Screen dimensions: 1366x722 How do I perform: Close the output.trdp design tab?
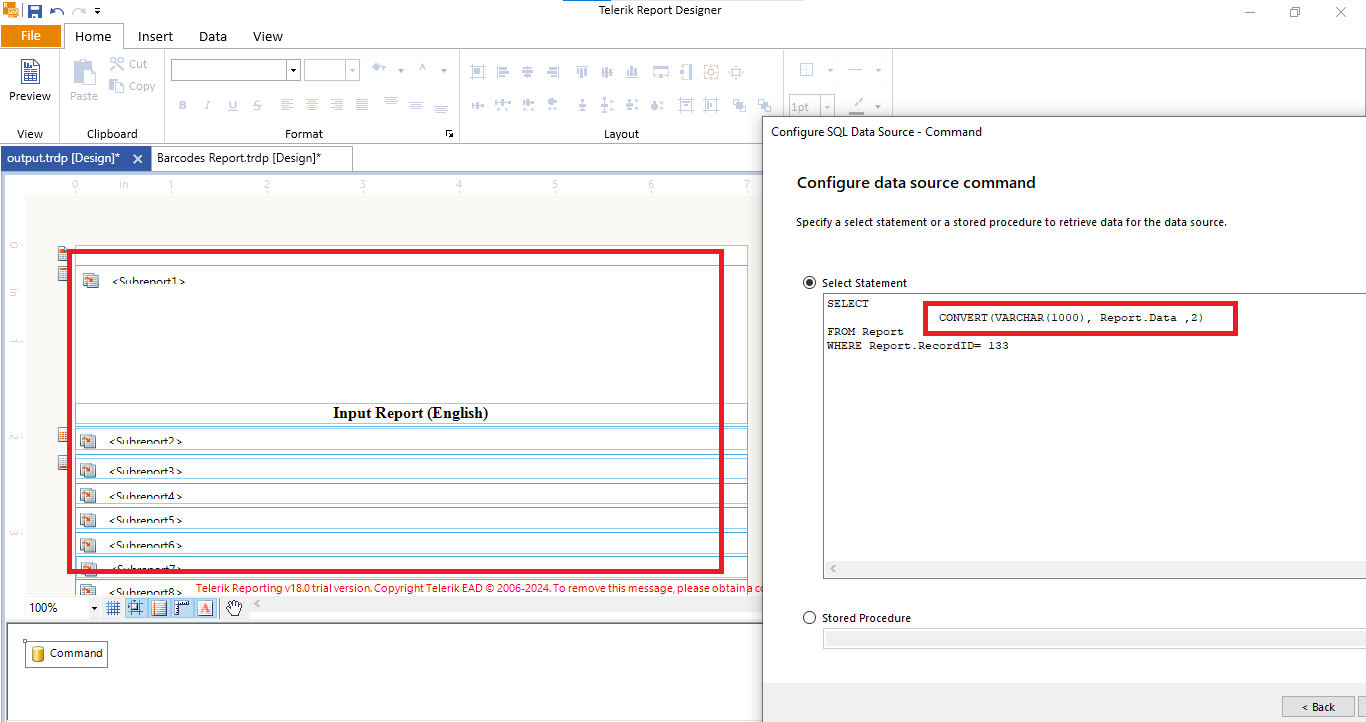coord(137,159)
